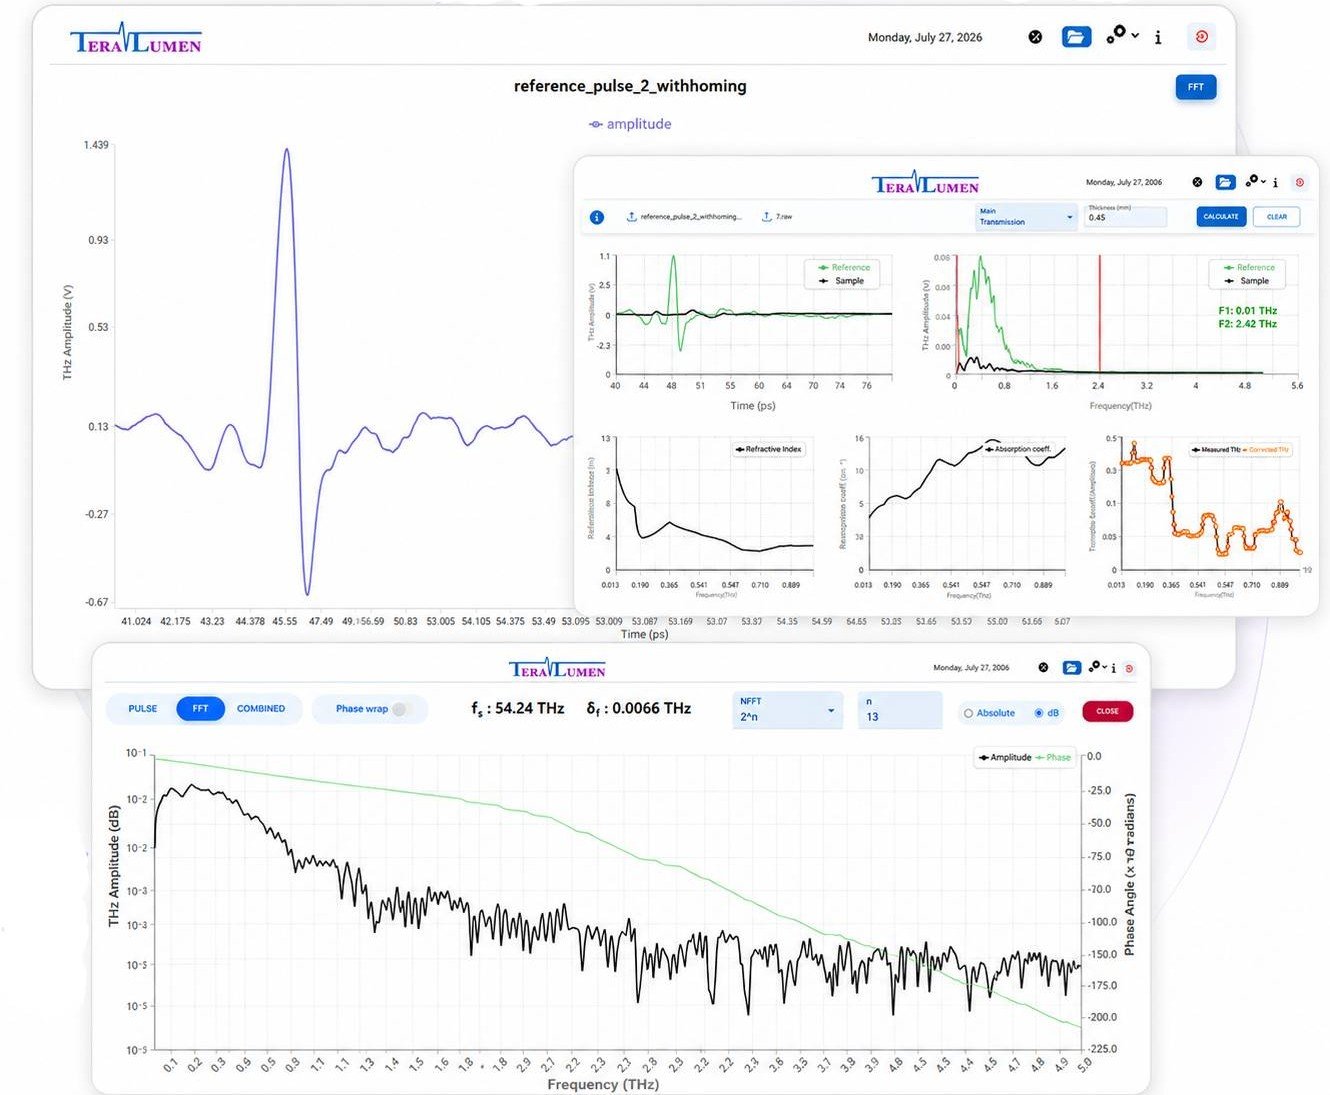Click the red exit icon in the main pulse window
This screenshot has width=1330, height=1095.
click(x=1202, y=37)
